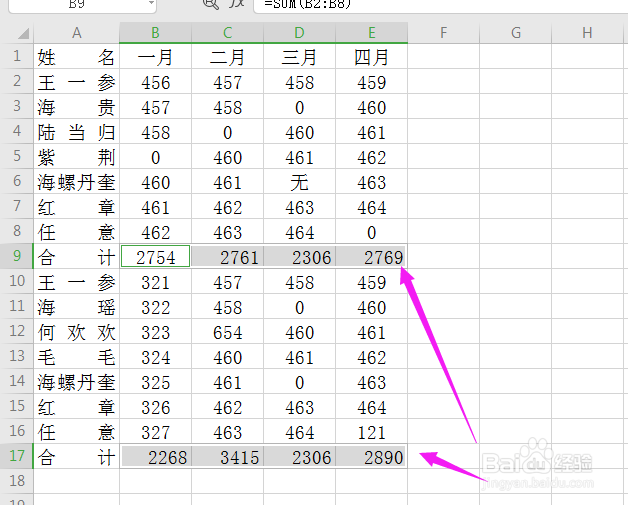Open the fx insert function icon

pyautogui.click(x=237, y=4)
